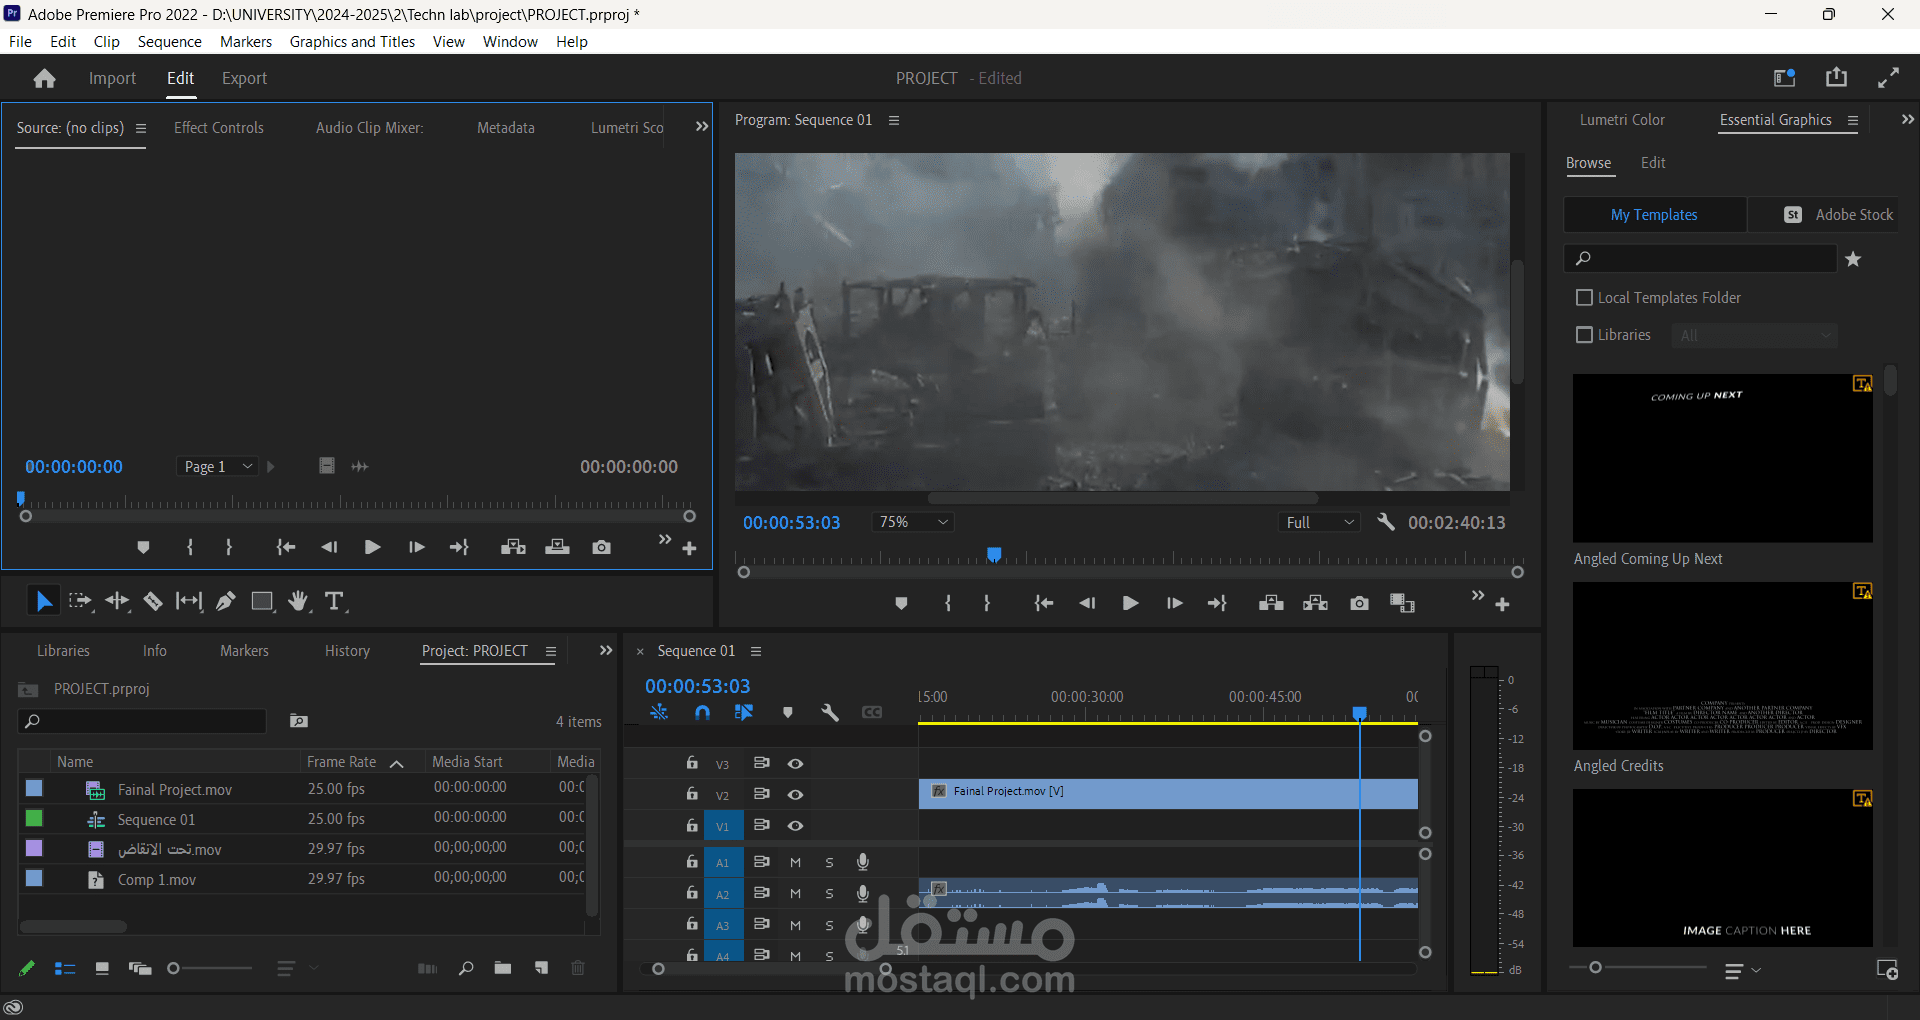Select the Ripple Edit tool
The width and height of the screenshot is (1920, 1020).
117,601
